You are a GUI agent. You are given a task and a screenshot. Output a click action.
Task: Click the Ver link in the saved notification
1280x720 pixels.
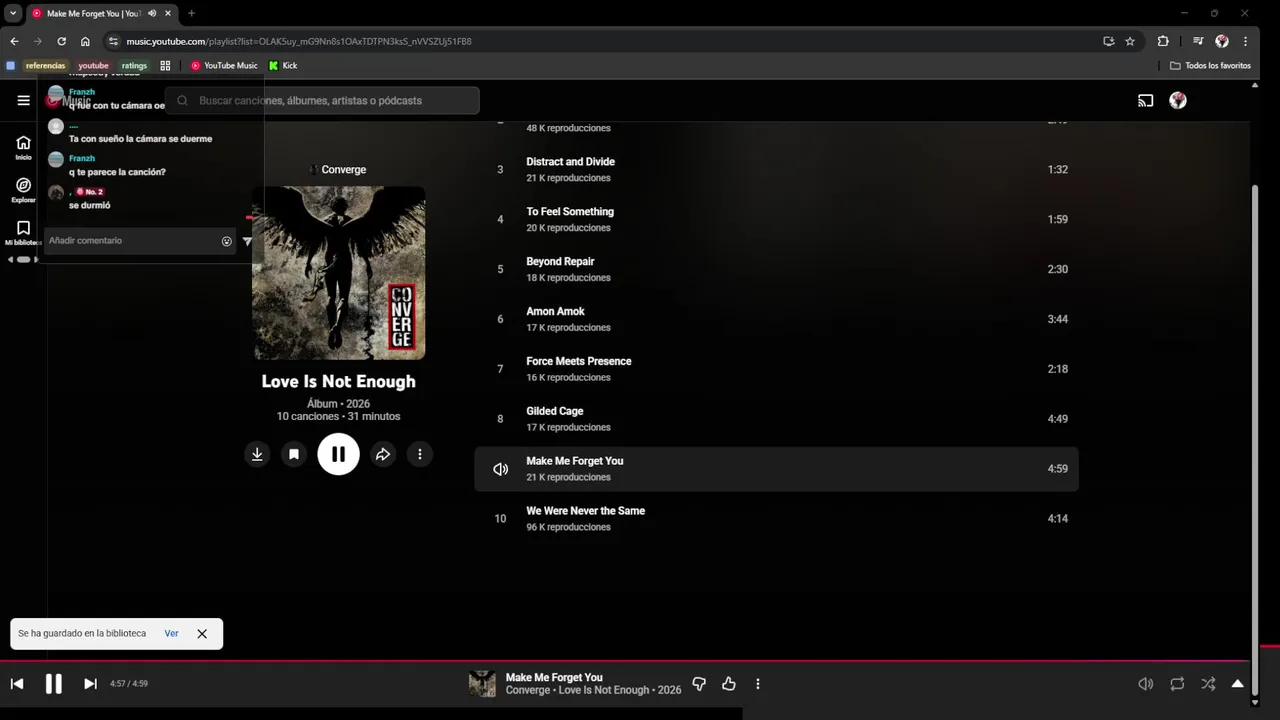(172, 634)
